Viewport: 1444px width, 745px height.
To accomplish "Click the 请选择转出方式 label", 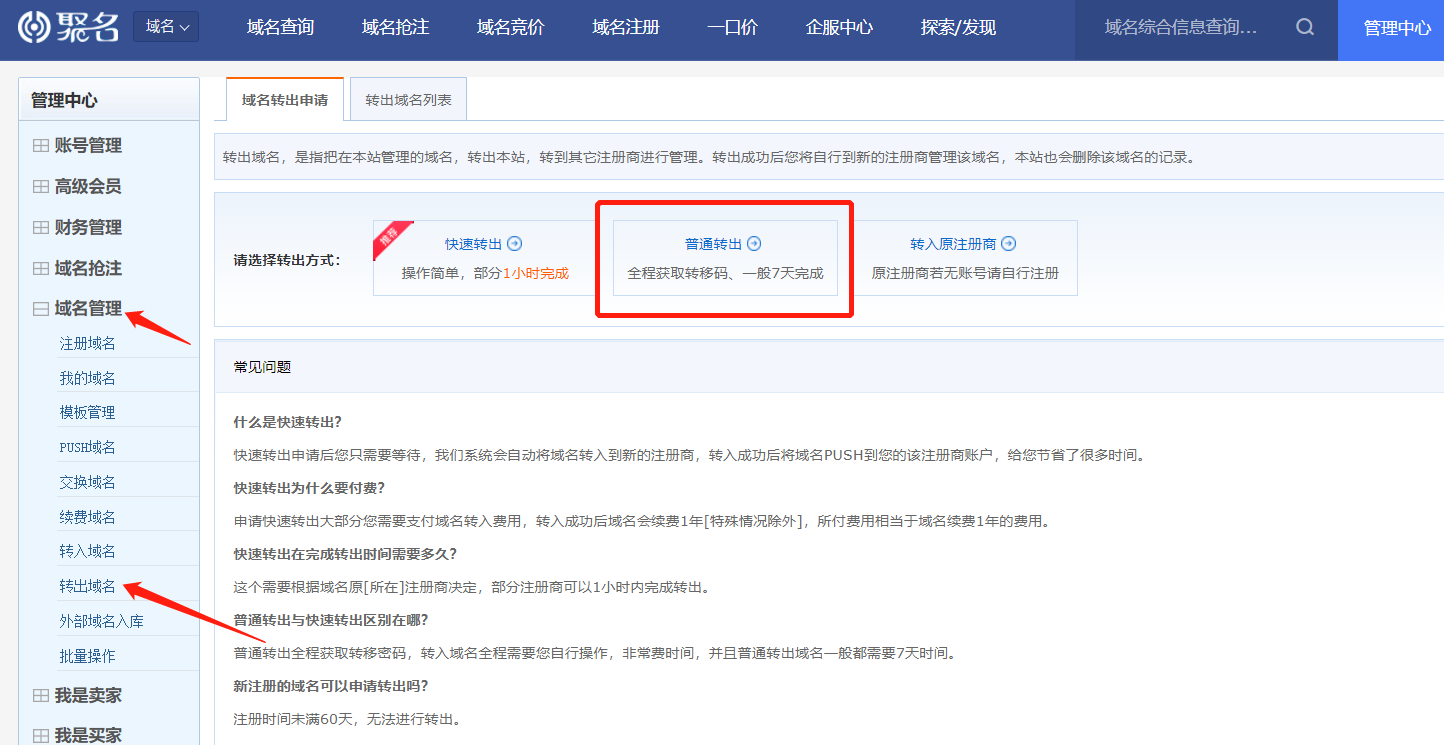I will 287,260.
